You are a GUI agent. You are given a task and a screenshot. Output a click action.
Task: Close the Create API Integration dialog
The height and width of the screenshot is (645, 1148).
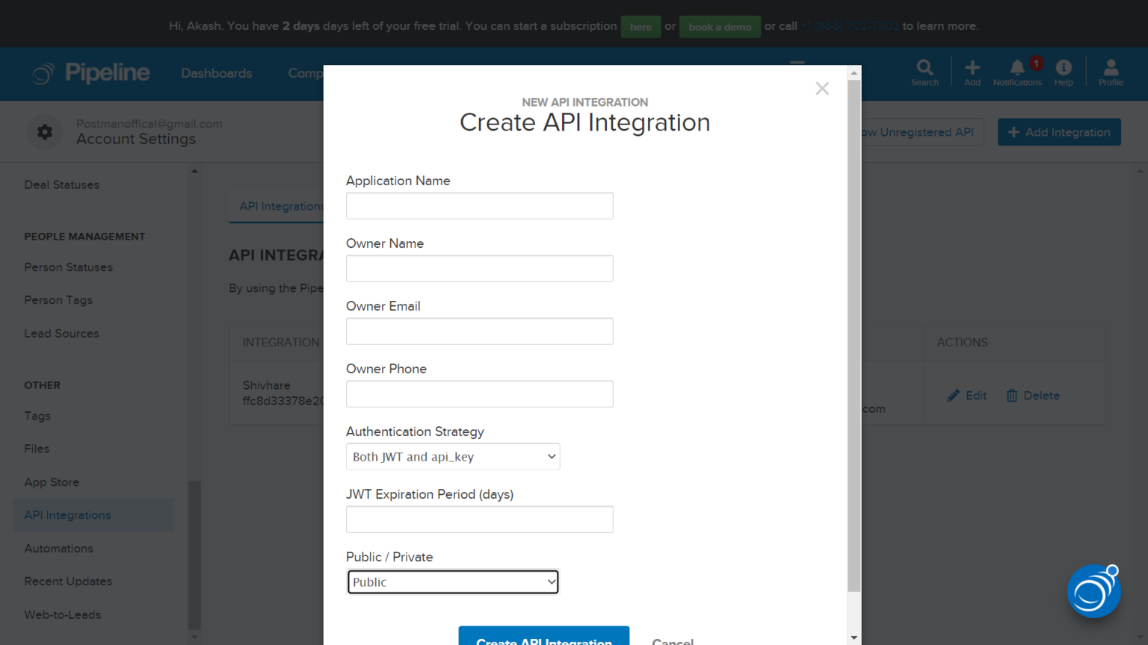tap(822, 89)
